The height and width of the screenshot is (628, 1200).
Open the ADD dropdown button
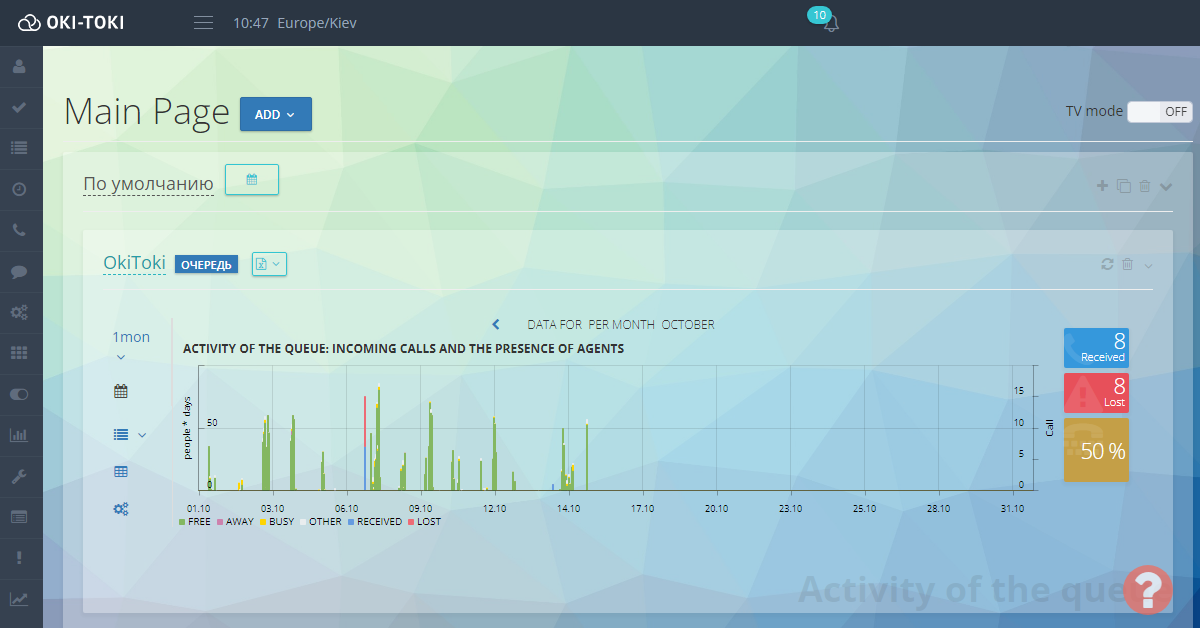coord(275,114)
